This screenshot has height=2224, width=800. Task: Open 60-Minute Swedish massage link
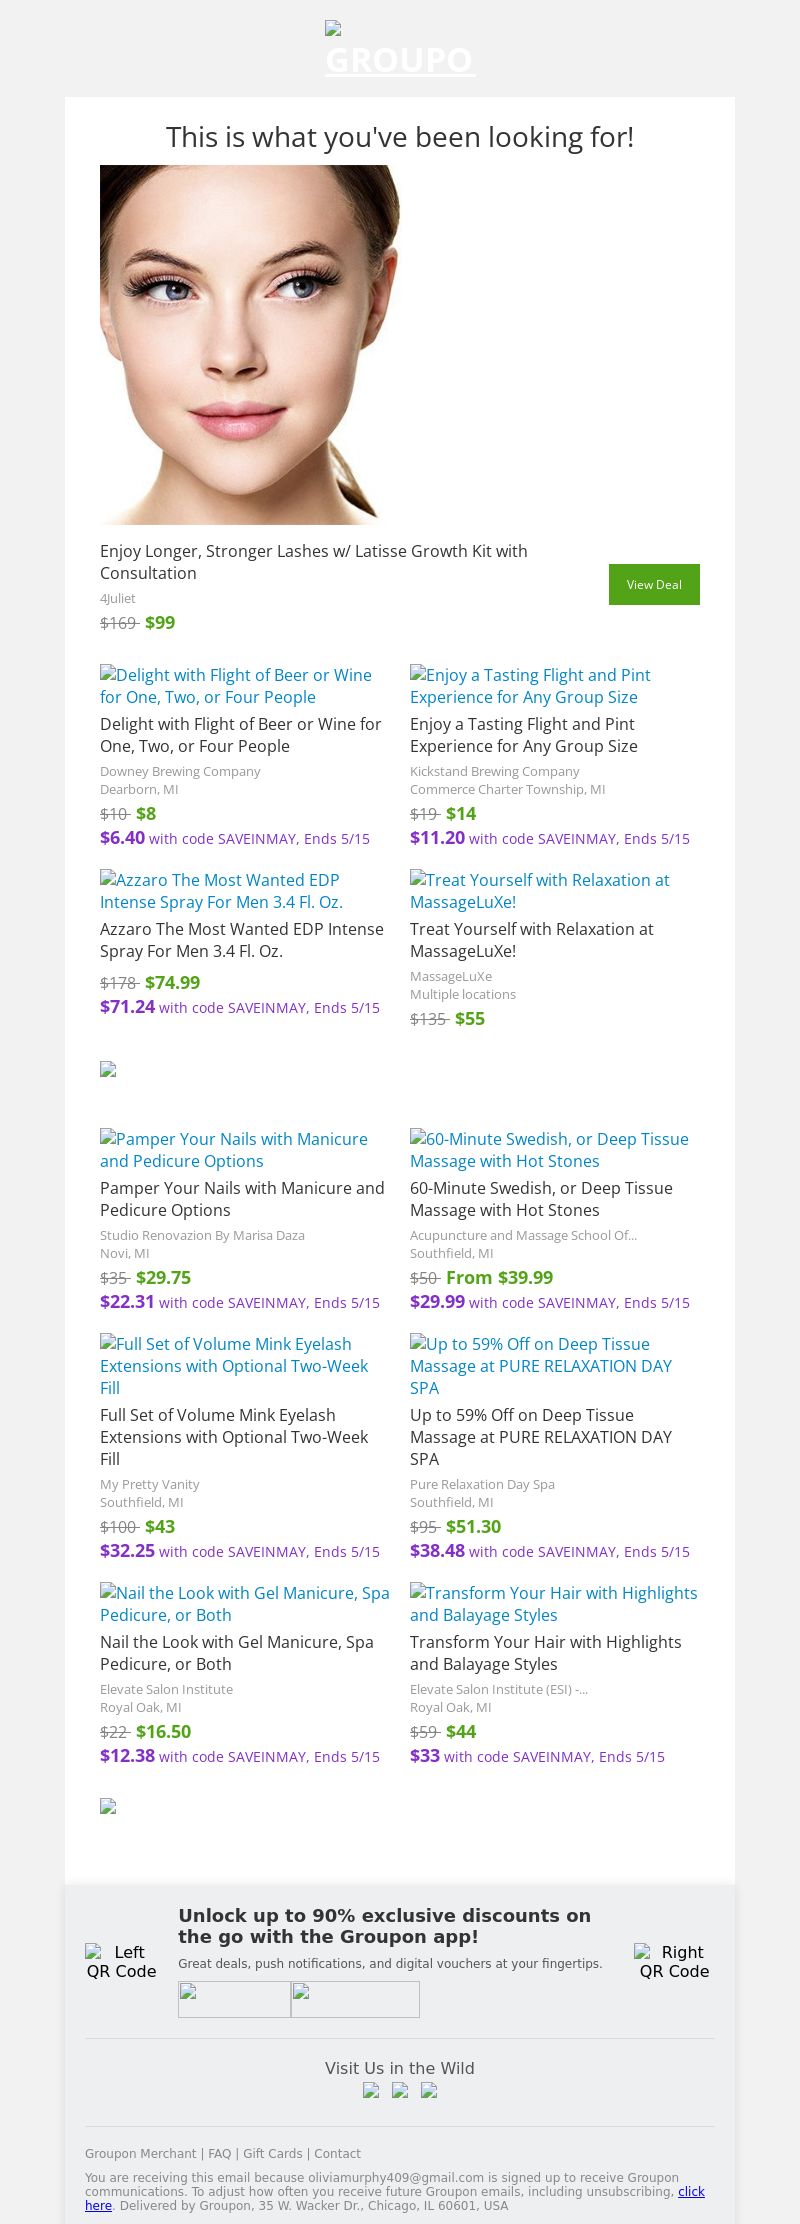(x=550, y=1150)
